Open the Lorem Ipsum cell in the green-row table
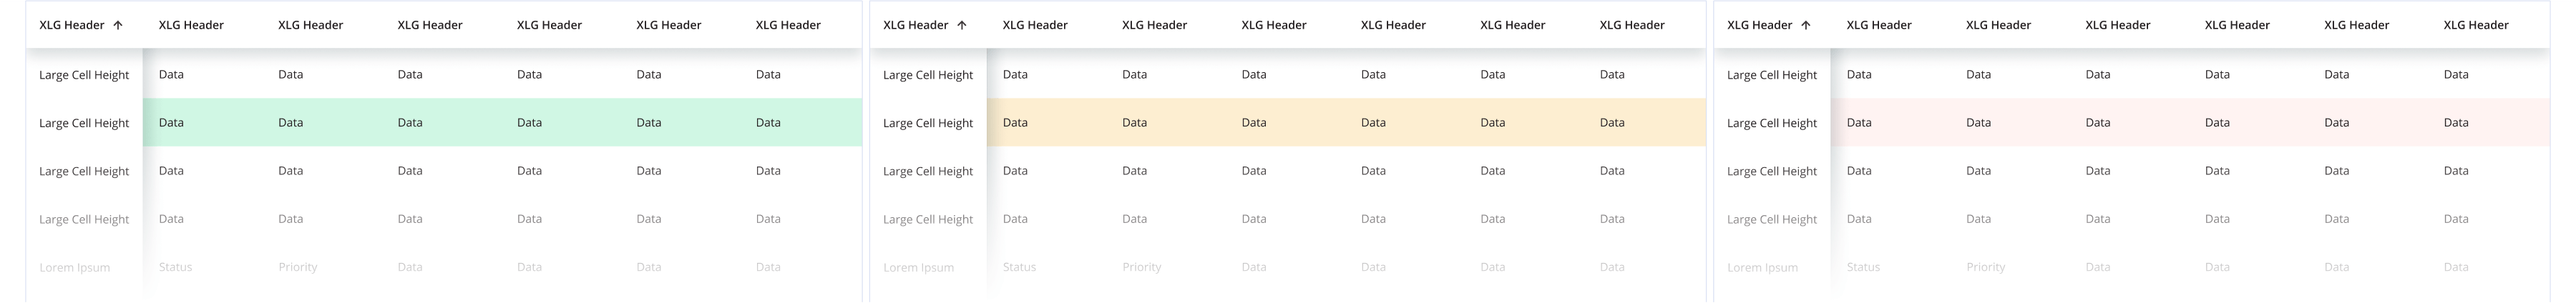The image size is (2576, 303). coord(74,267)
